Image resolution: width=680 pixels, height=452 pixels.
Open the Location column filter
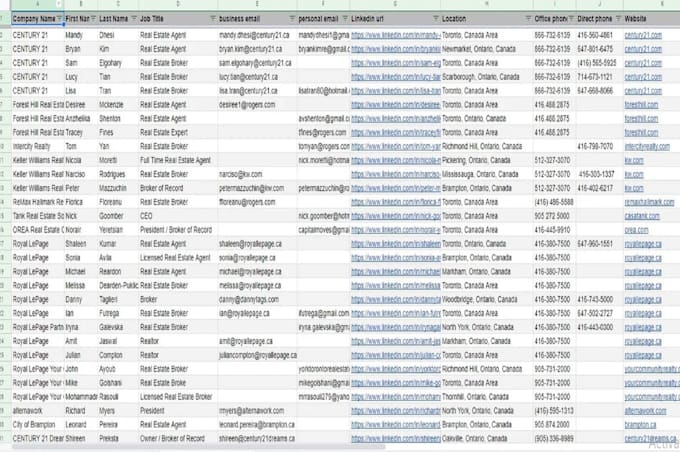tap(528, 19)
